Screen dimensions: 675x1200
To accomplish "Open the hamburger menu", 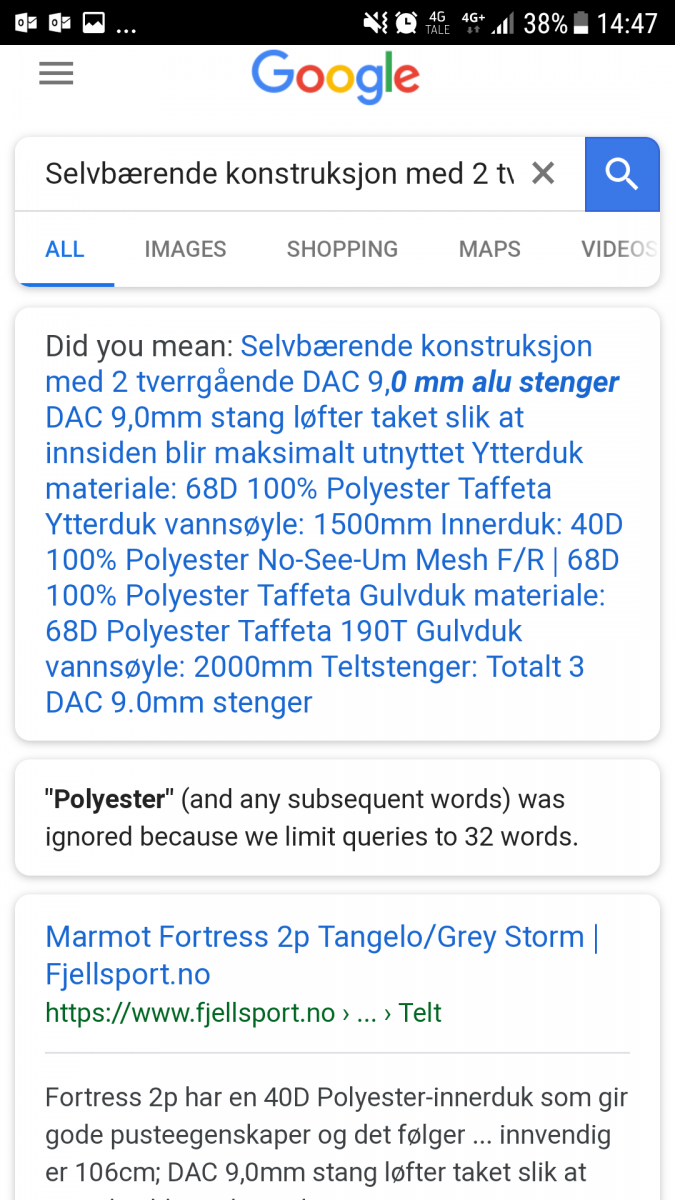I will pyautogui.click(x=56, y=74).
